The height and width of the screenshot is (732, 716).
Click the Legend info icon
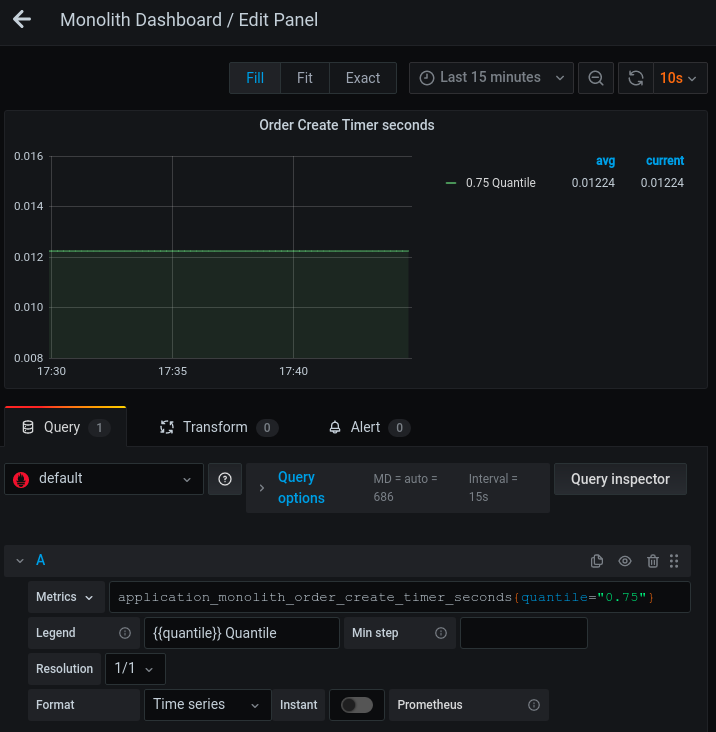tap(125, 633)
